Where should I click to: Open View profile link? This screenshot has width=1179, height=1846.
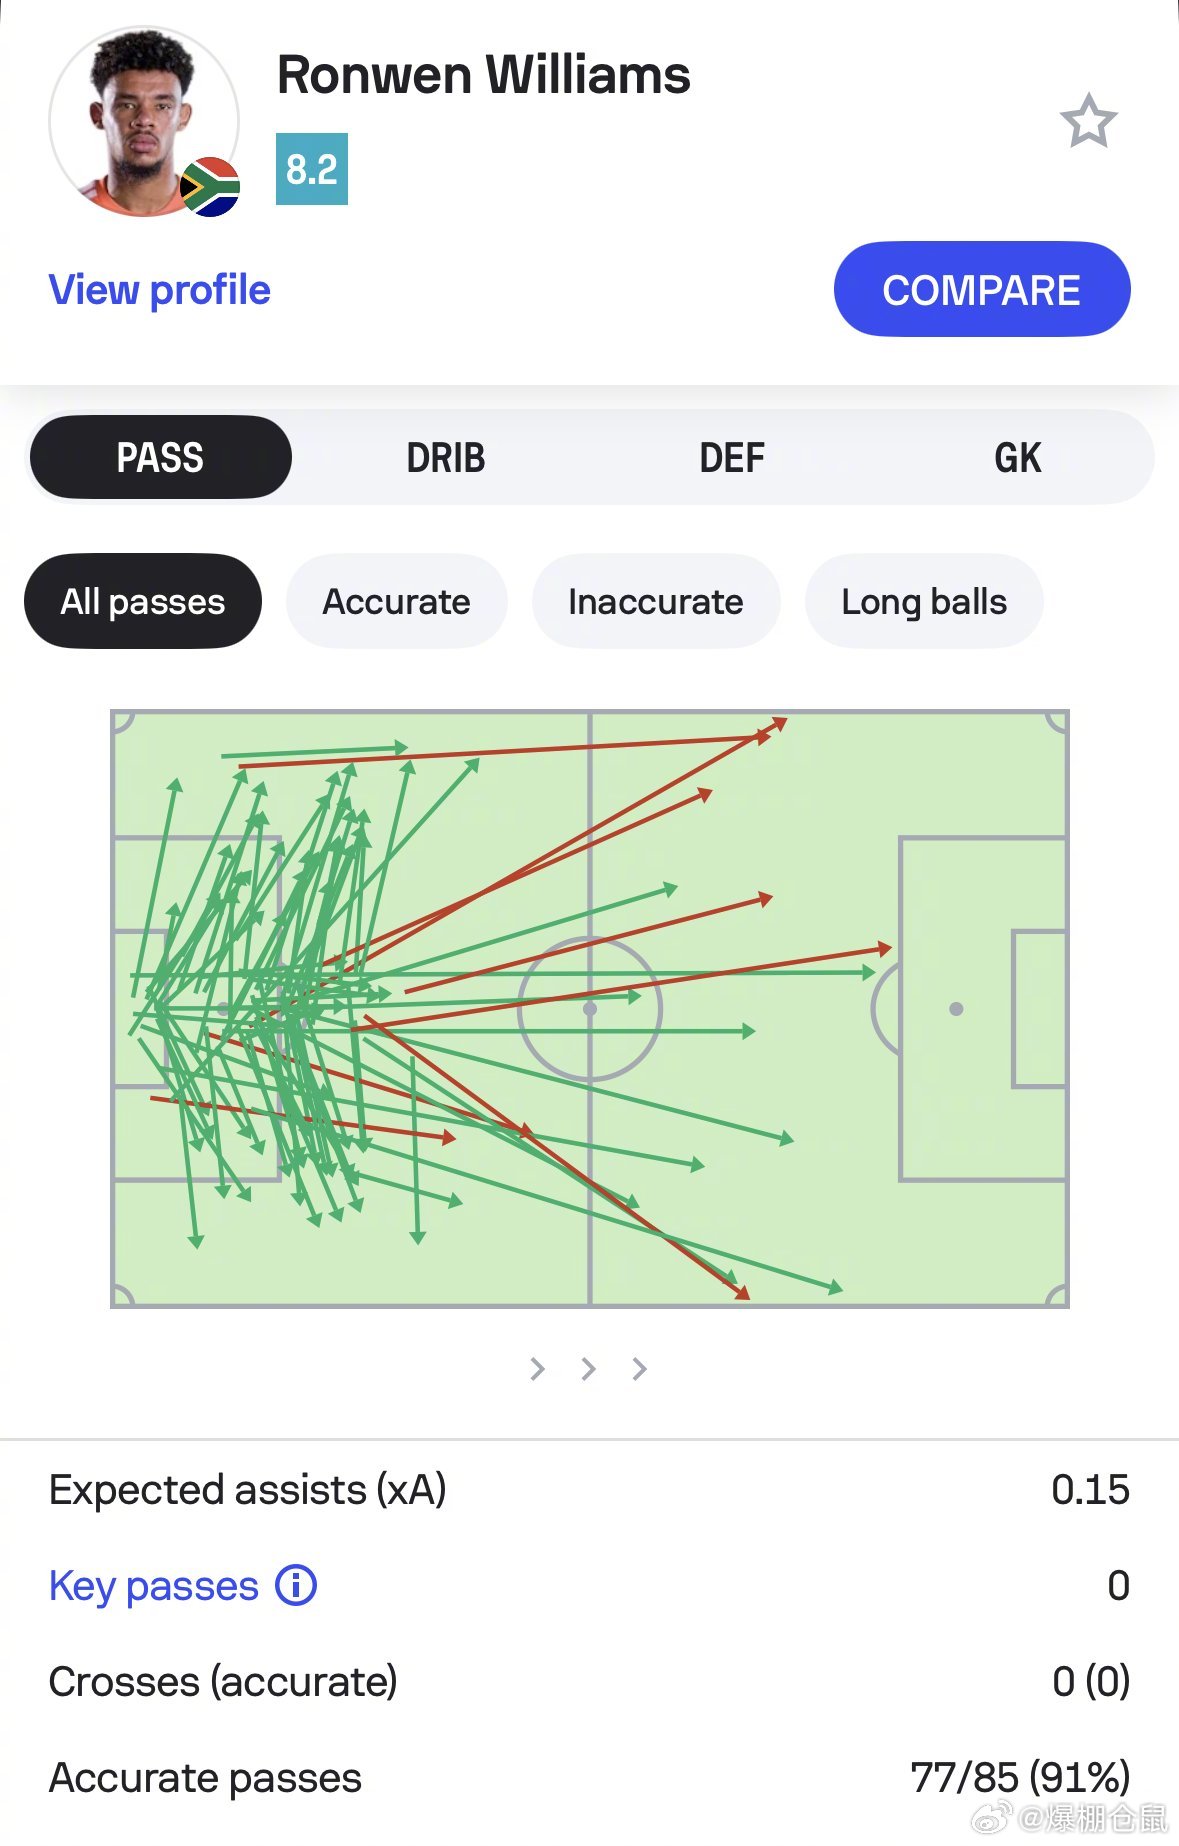click(160, 289)
